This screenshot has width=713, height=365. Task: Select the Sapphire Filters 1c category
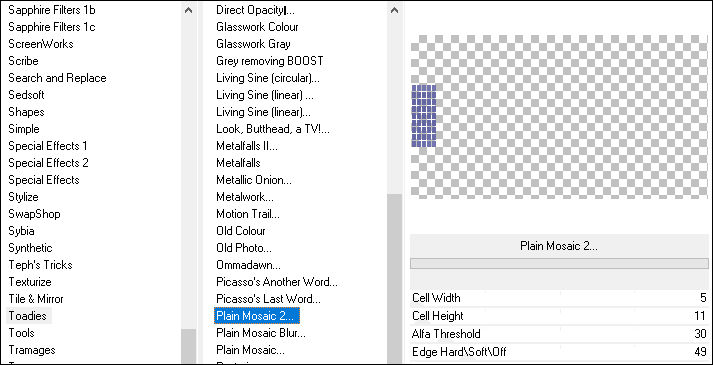click(52, 27)
